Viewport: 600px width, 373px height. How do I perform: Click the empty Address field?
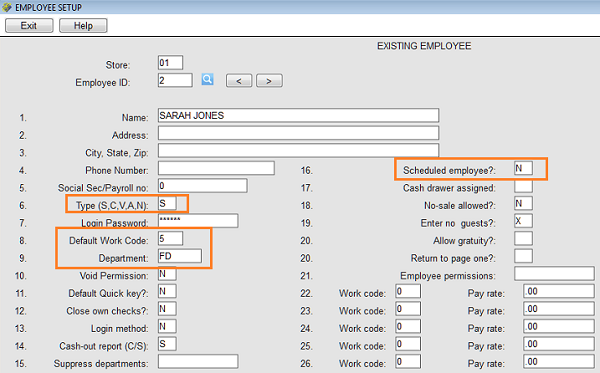click(298, 133)
